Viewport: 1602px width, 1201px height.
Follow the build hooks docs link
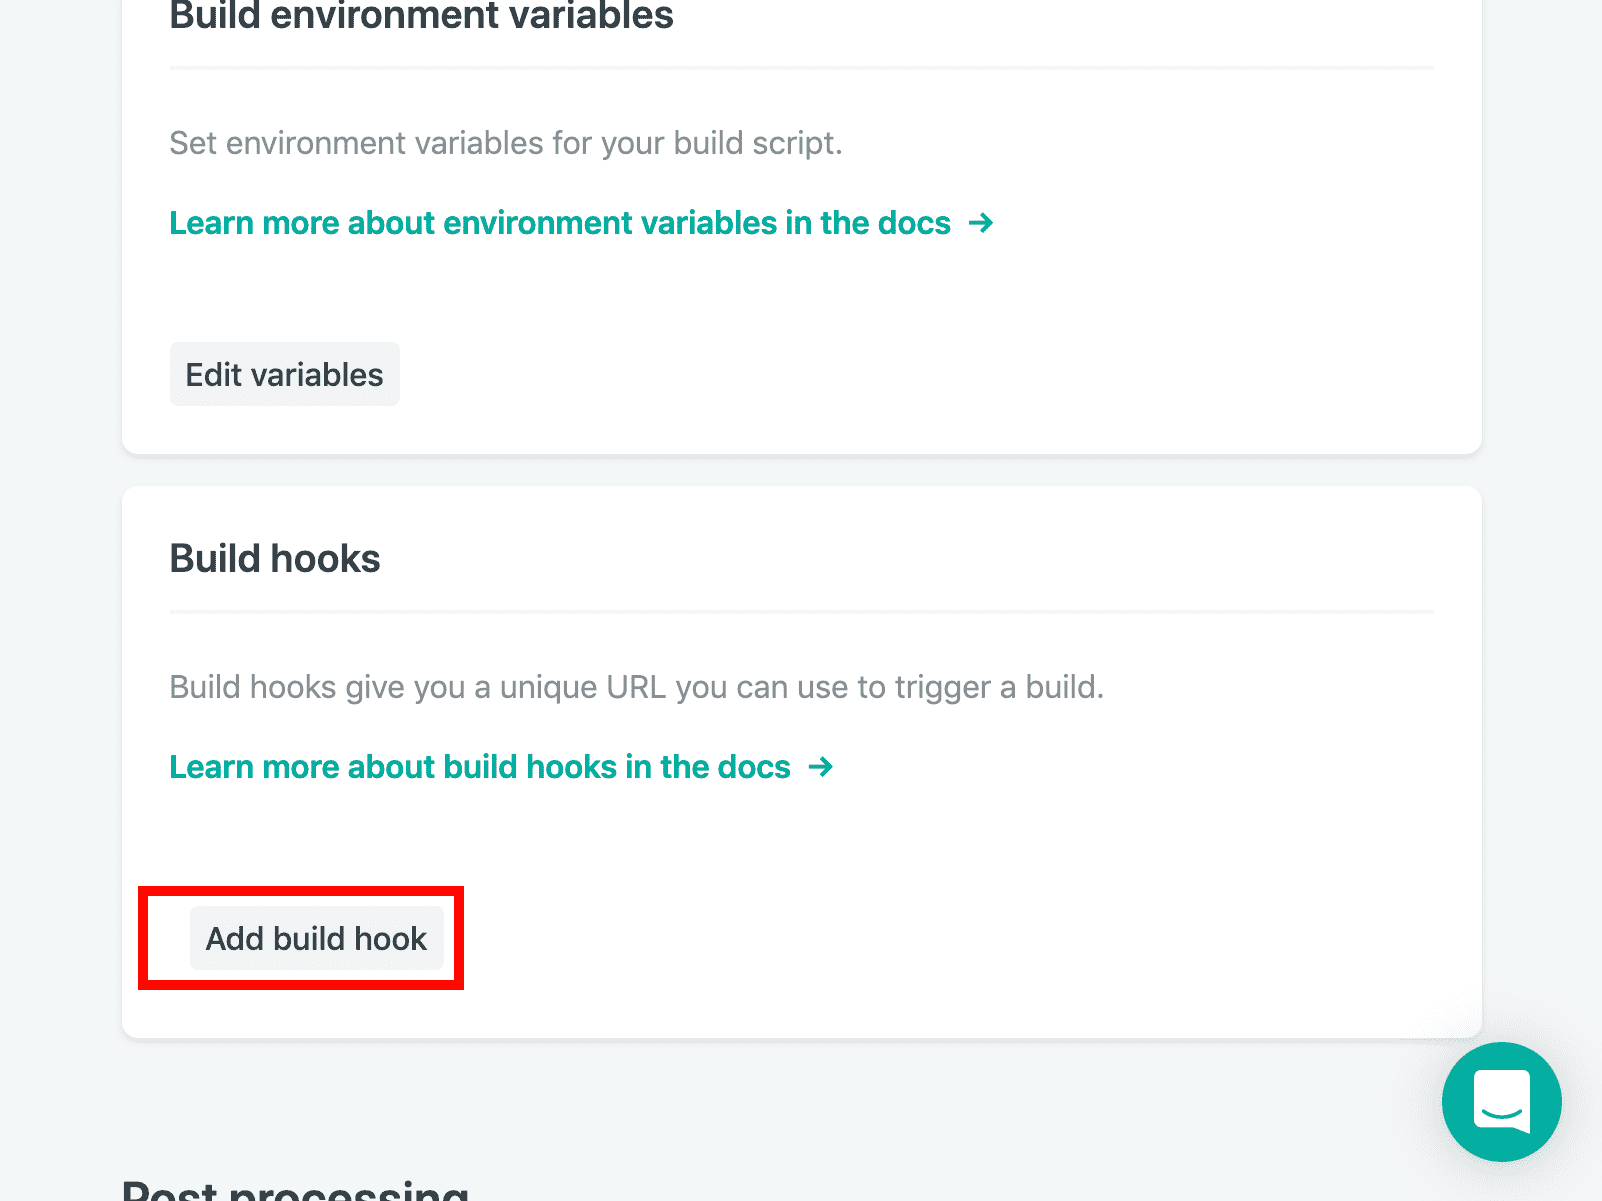coord(479,767)
